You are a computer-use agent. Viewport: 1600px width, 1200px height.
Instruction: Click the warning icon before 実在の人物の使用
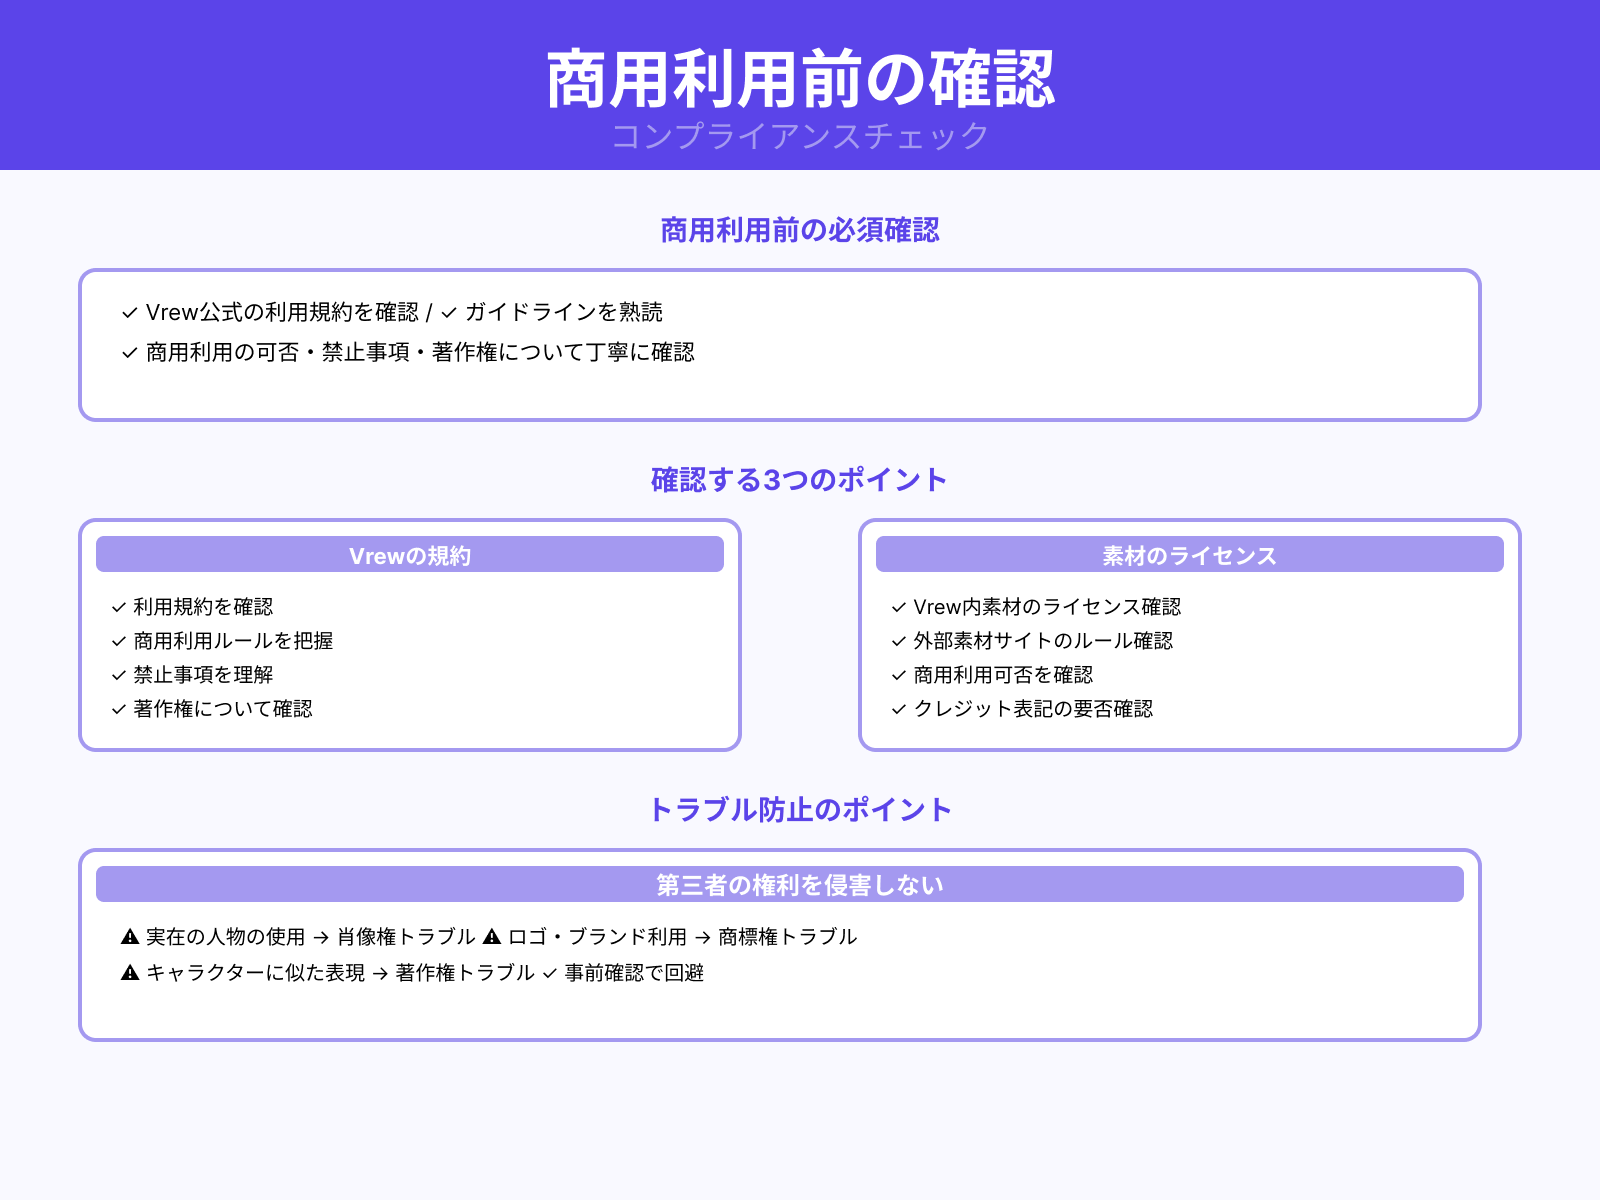(x=129, y=937)
